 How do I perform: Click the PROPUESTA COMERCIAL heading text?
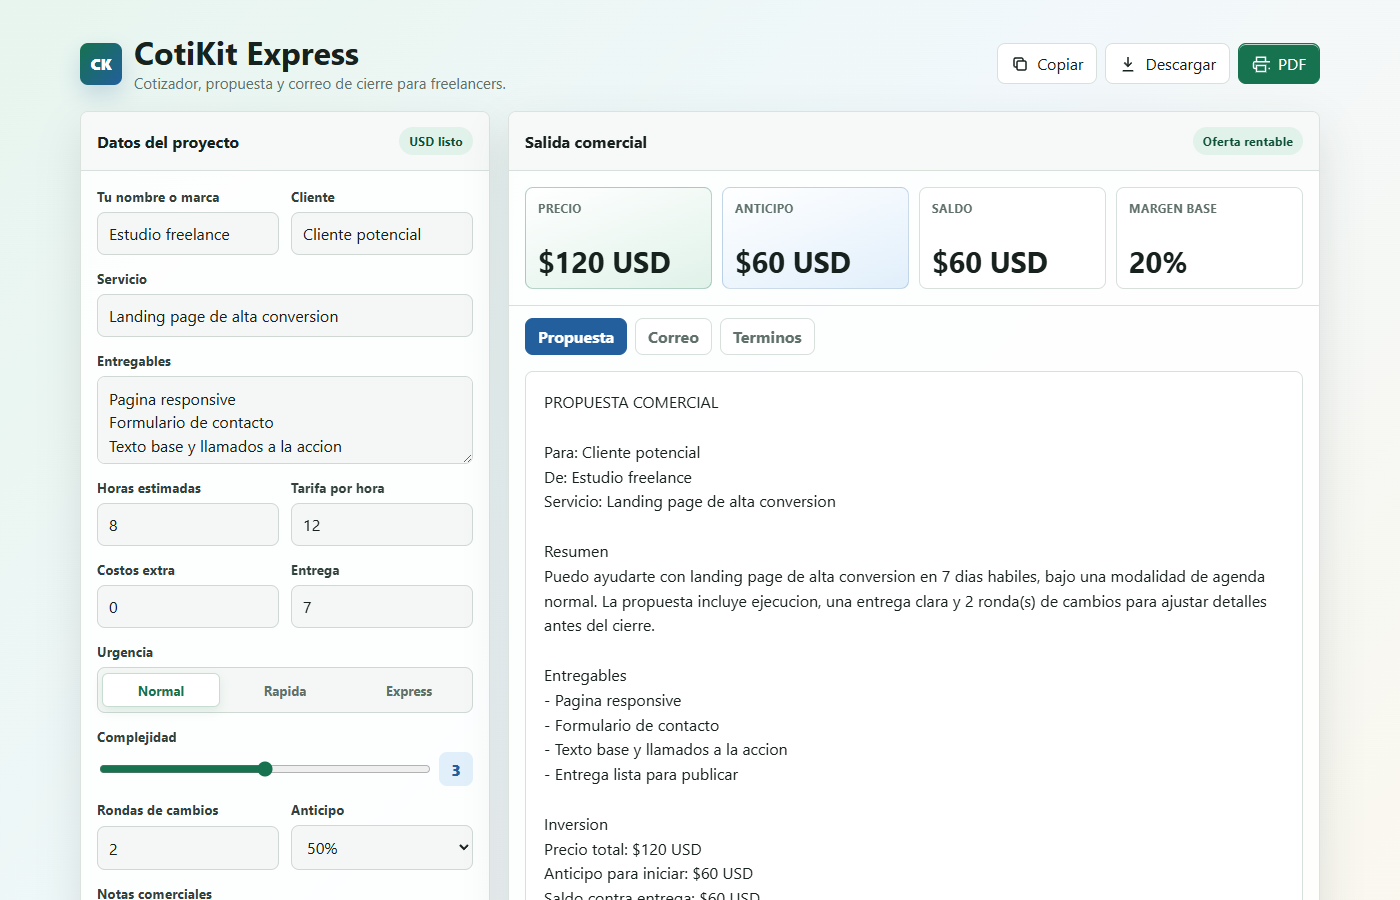point(631,403)
